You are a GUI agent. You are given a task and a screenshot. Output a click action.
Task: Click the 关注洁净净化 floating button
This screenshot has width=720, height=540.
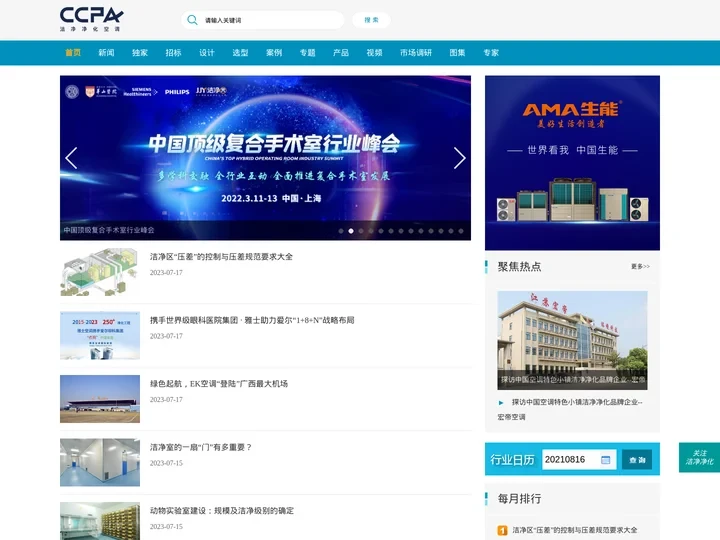(x=699, y=457)
